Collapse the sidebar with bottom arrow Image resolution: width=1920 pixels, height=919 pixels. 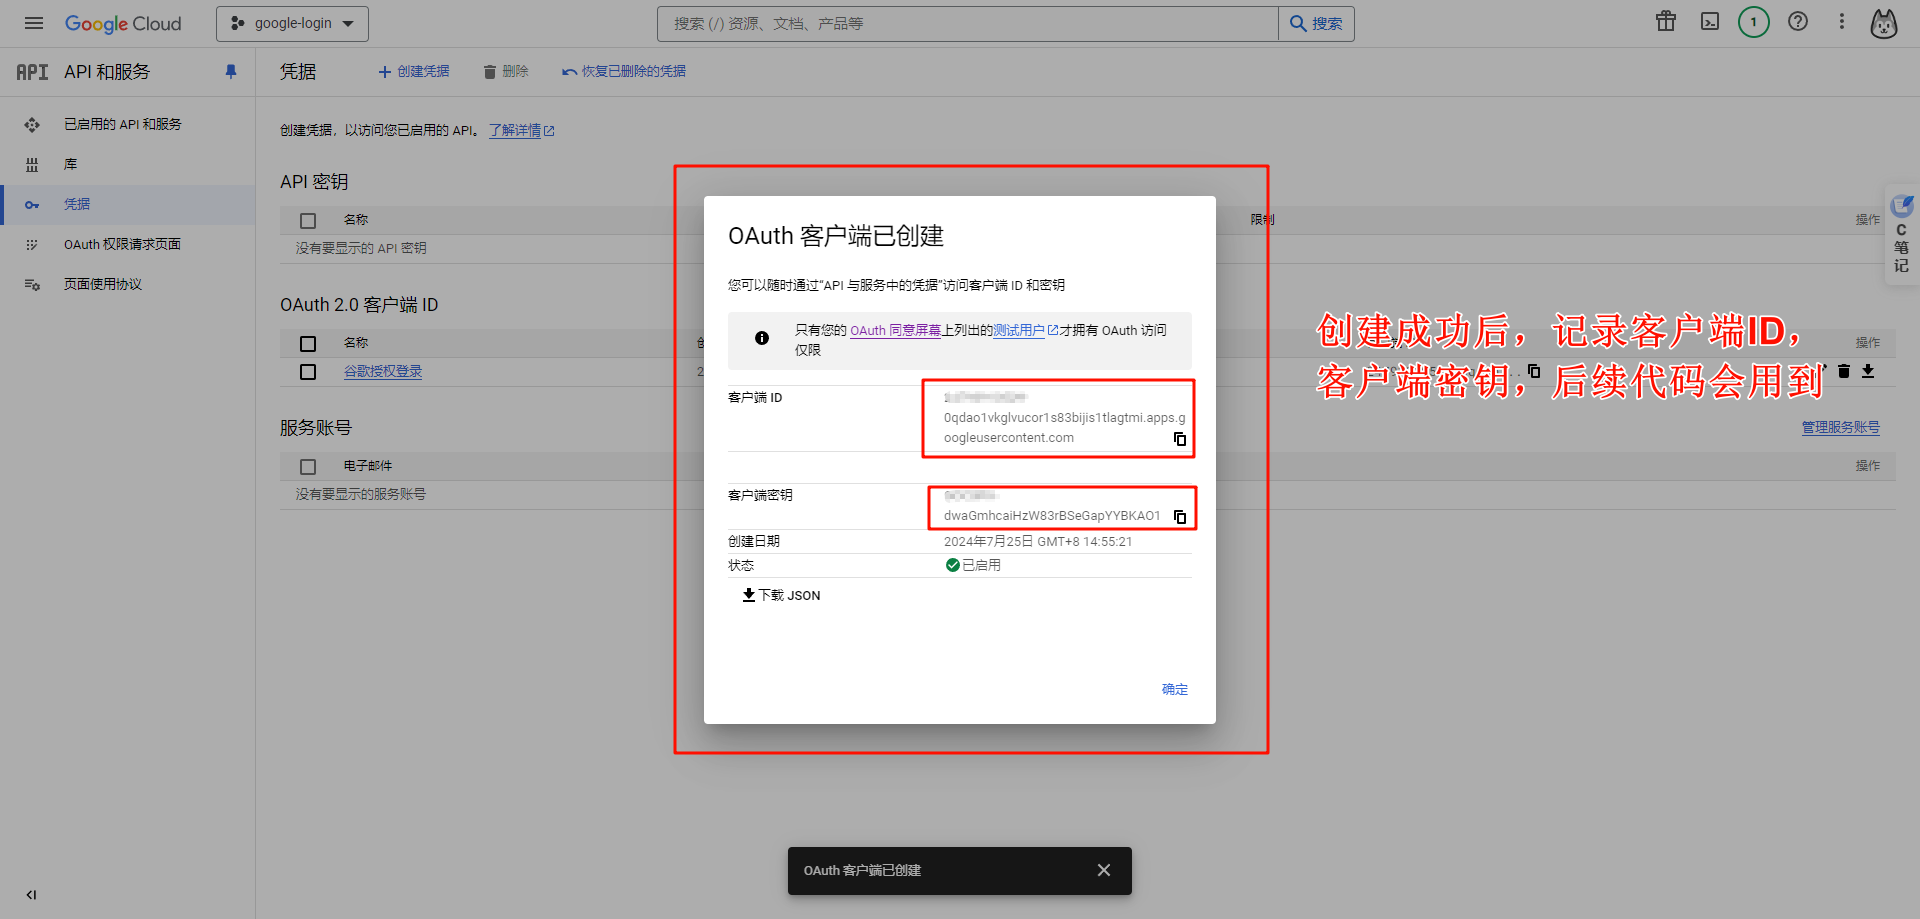pyautogui.click(x=32, y=895)
